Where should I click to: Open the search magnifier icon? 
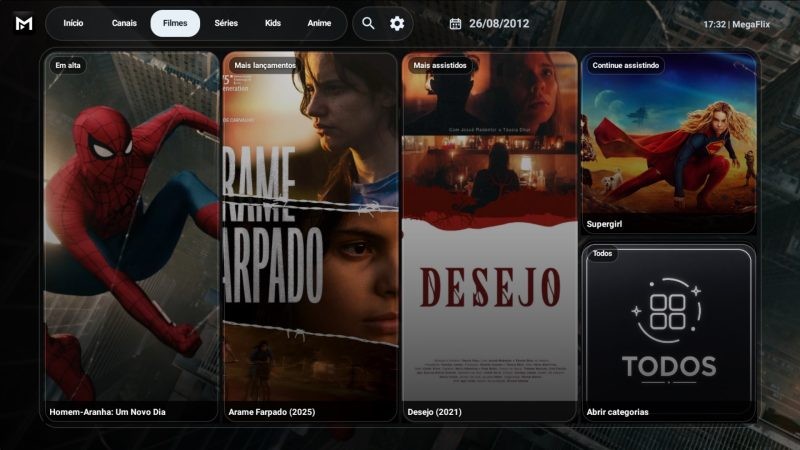click(x=368, y=23)
